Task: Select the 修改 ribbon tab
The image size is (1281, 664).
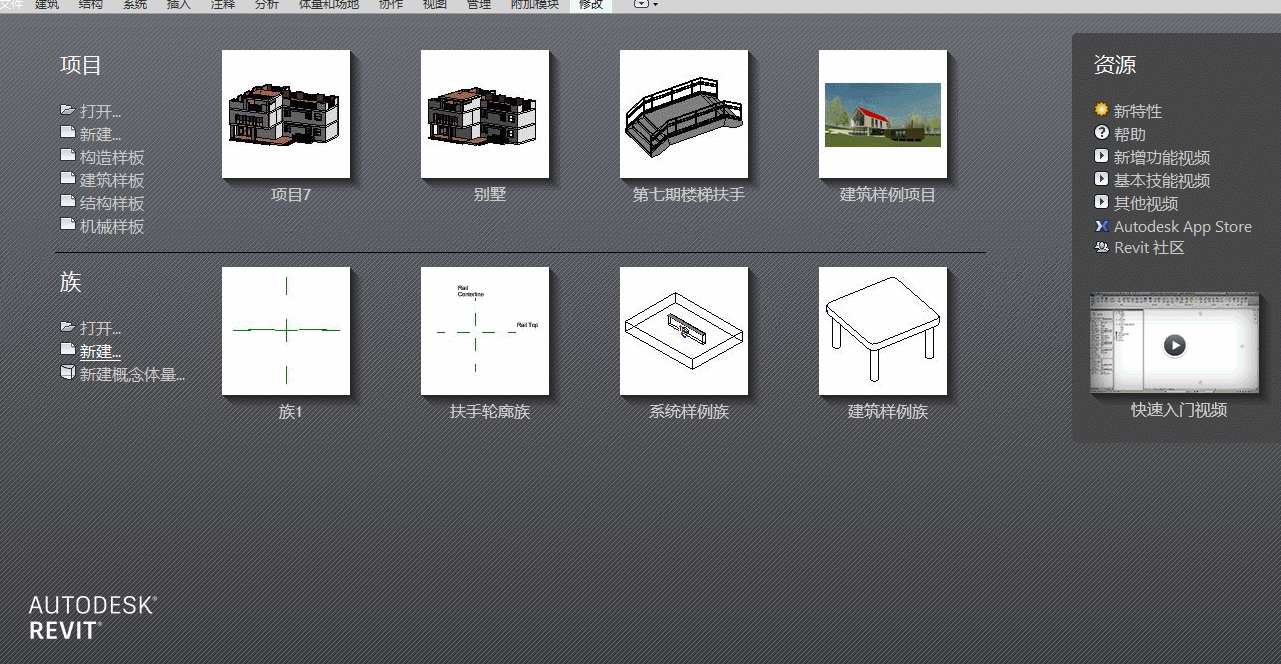Action: (x=590, y=5)
